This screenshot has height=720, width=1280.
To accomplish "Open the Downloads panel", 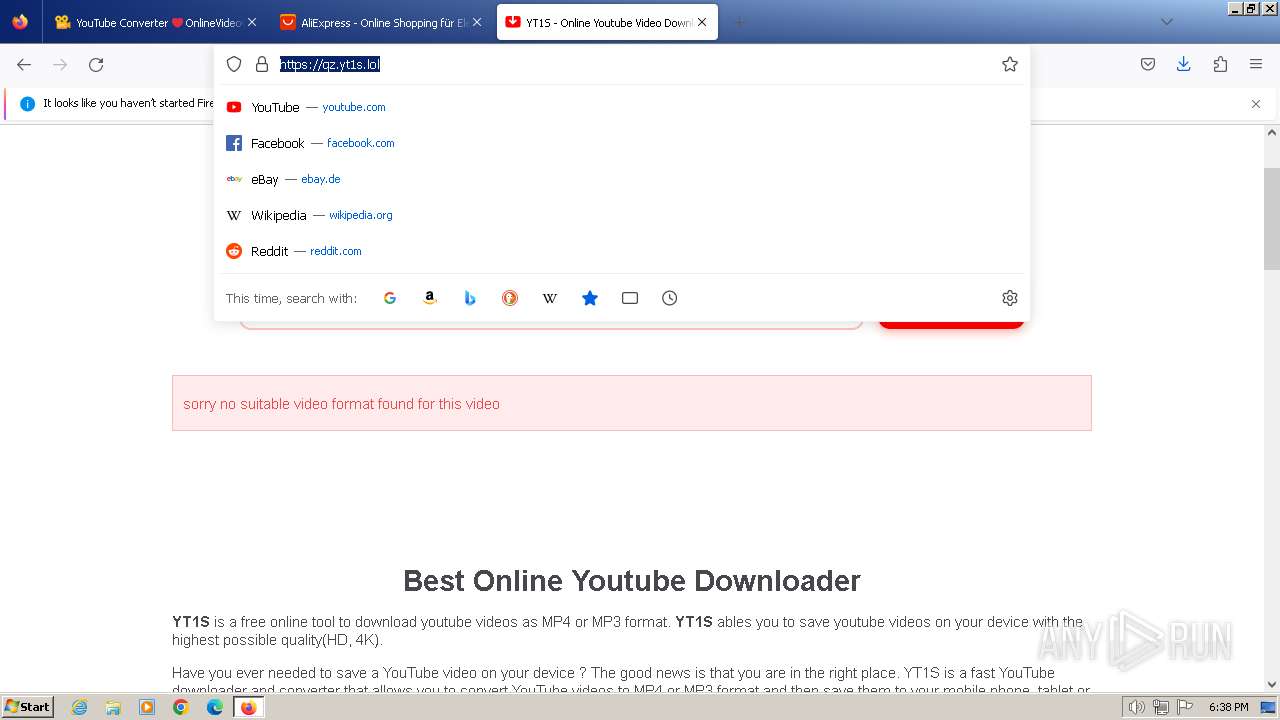I will (x=1183, y=64).
